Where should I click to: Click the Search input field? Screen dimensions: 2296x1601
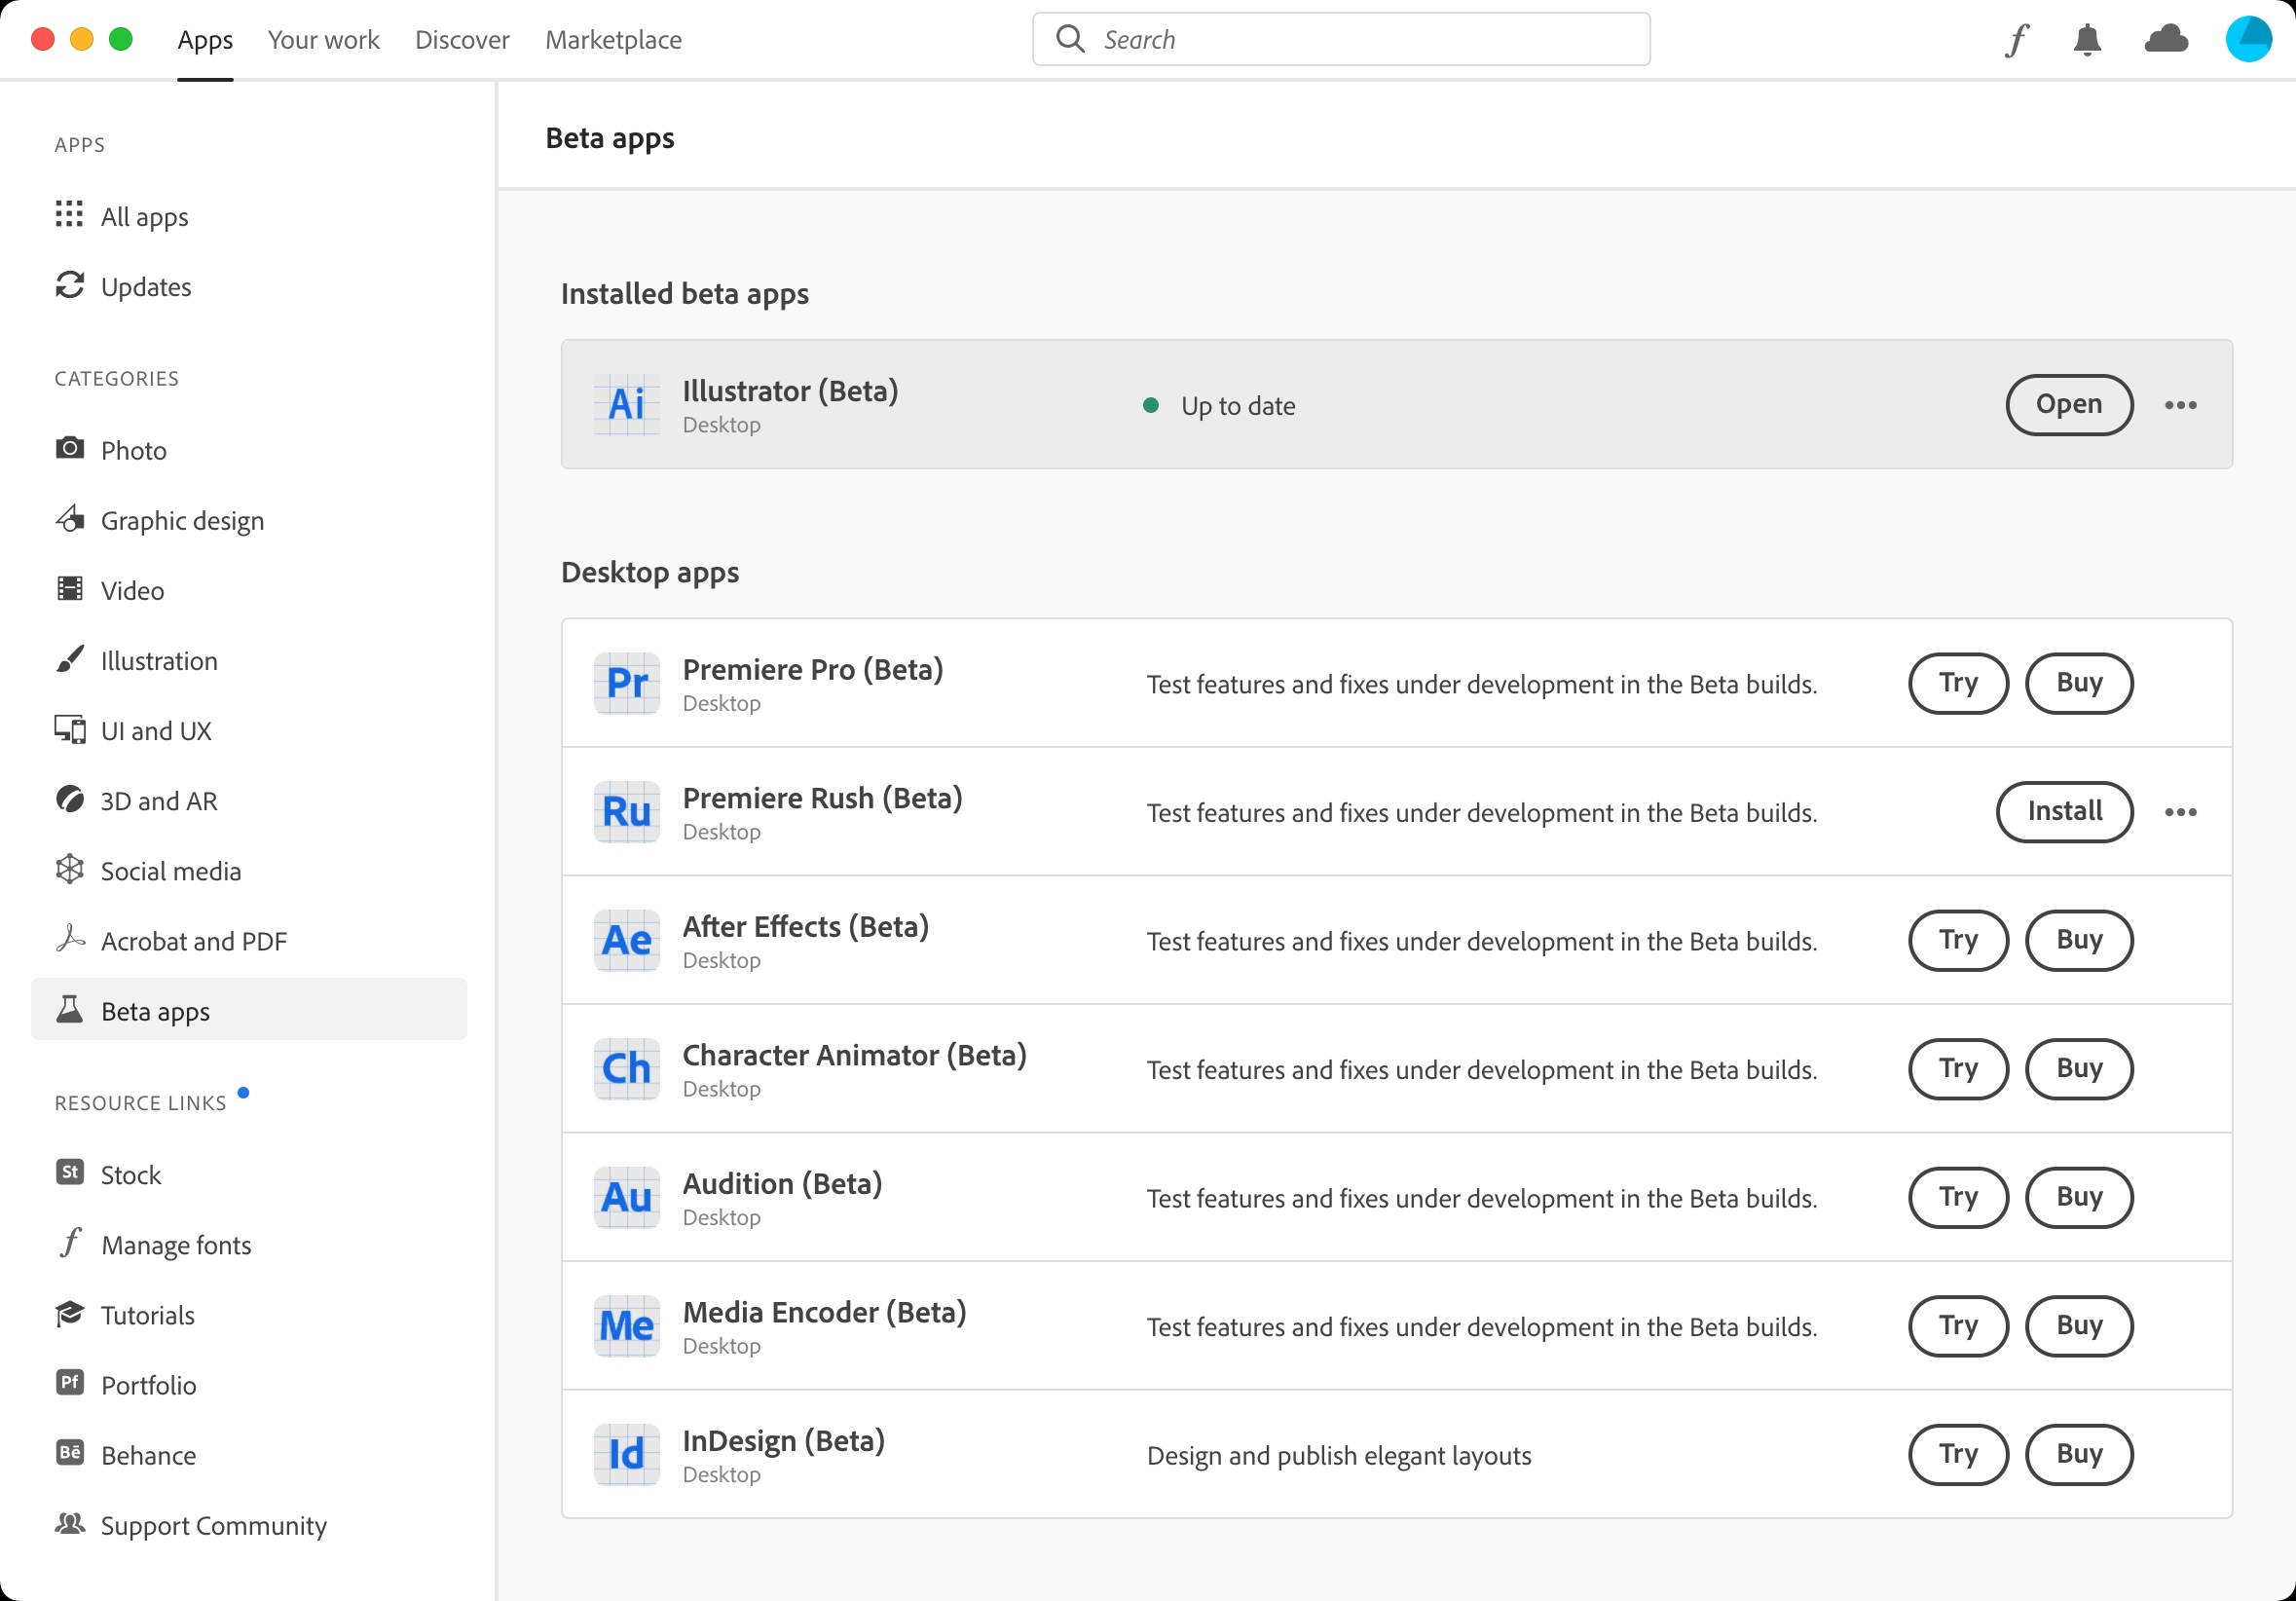1342,38
